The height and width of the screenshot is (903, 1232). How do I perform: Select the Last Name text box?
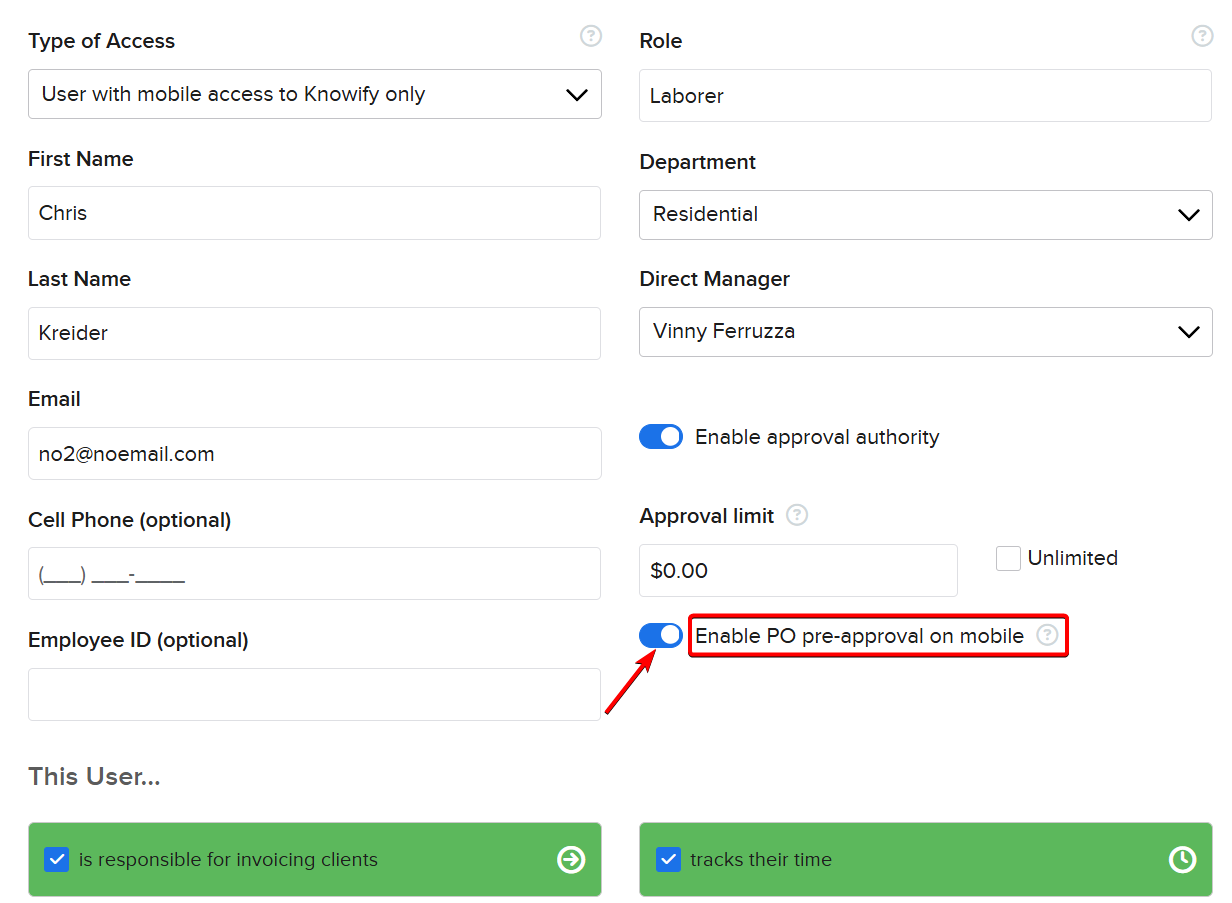pyautogui.click(x=314, y=333)
